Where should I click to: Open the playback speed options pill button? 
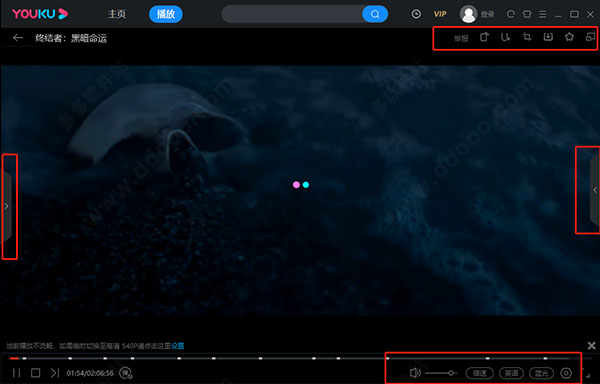[x=479, y=373]
